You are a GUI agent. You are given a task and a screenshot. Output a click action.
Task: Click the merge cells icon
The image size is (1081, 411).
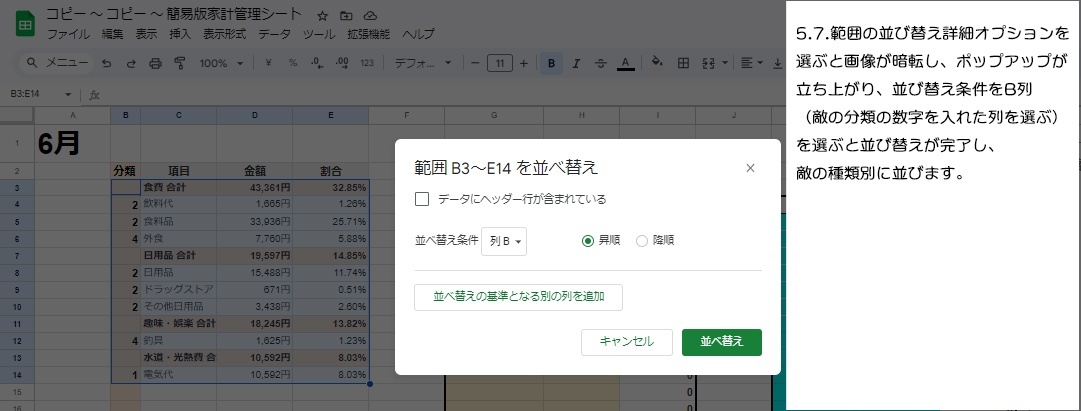point(708,63)
